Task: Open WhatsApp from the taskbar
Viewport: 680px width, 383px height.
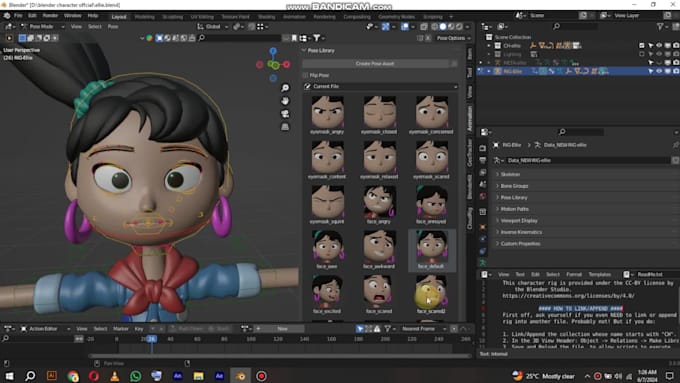Action: (135, 376)
